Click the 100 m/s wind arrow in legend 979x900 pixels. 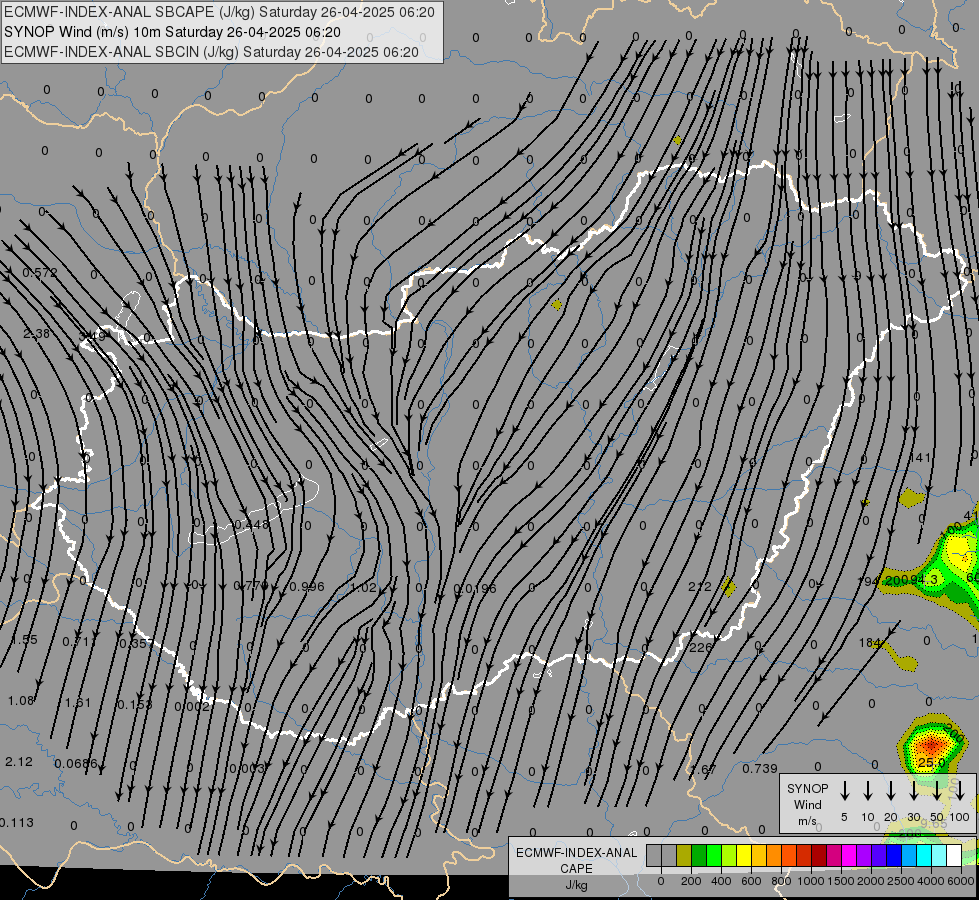point(960,790)
